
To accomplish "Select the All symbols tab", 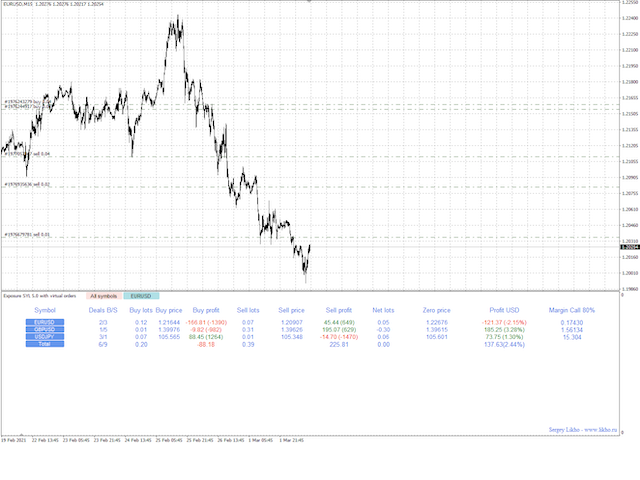I will [104, 296].
